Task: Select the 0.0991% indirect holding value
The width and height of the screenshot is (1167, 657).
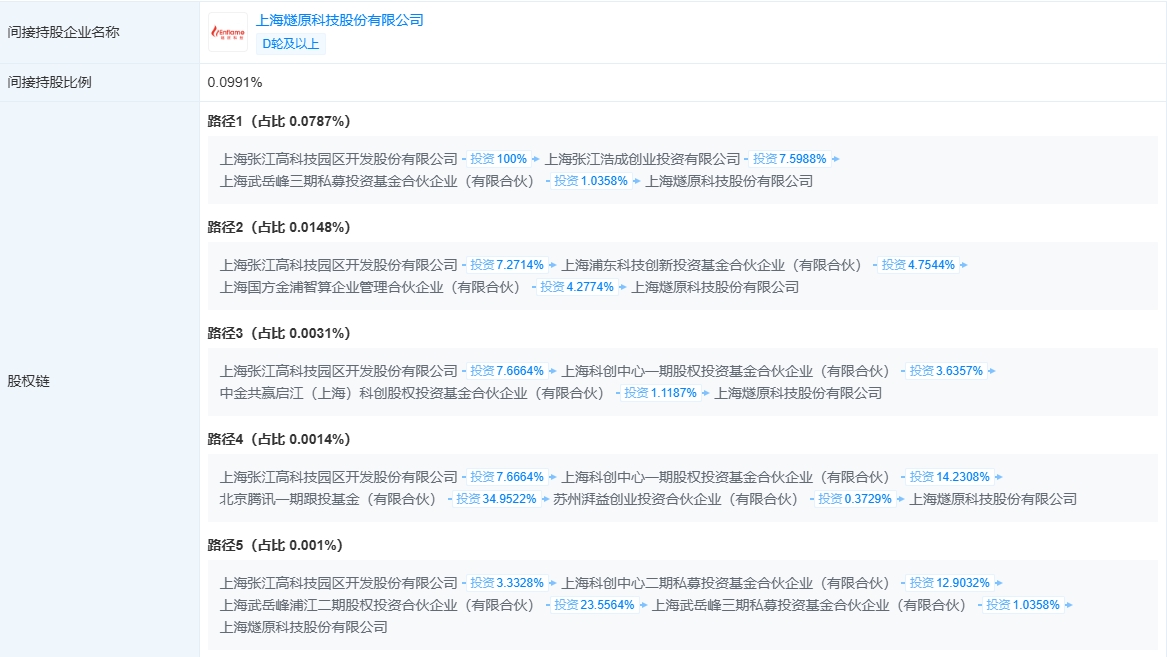Action: click(x=235, y=83)
